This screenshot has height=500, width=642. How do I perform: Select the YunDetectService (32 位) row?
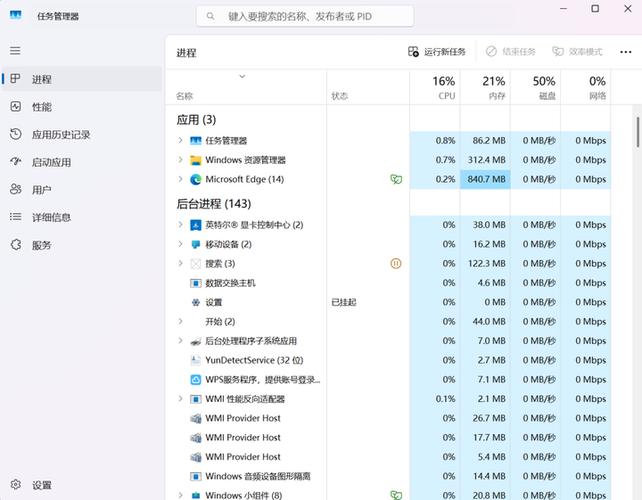[388, 360]
